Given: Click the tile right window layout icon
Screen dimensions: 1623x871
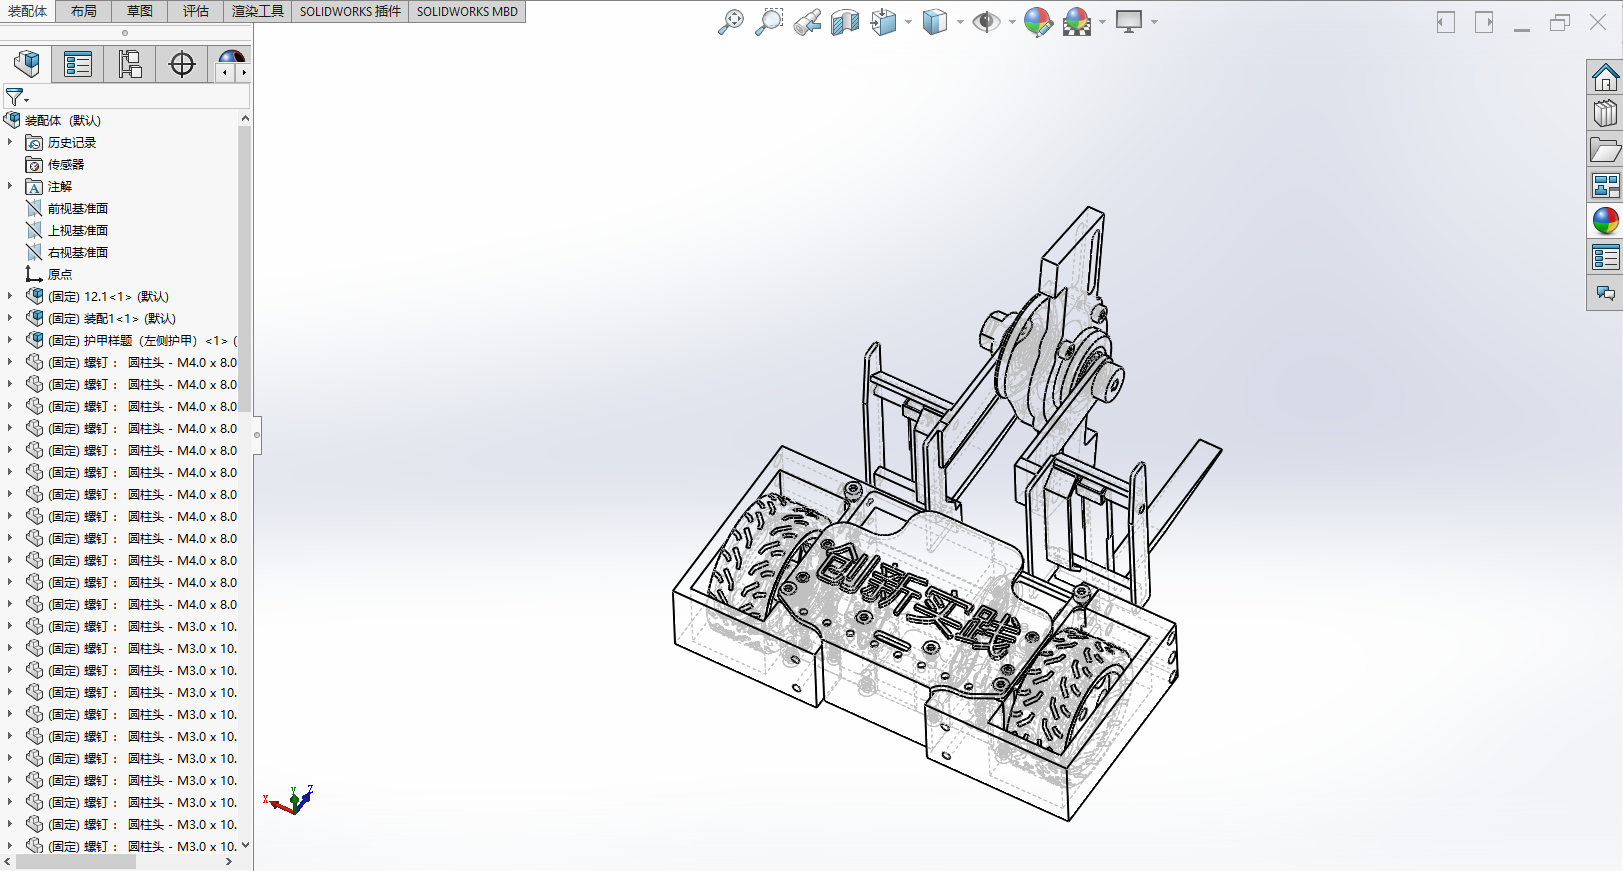Looking at the screenshot, I should (x=1484, y=22).
